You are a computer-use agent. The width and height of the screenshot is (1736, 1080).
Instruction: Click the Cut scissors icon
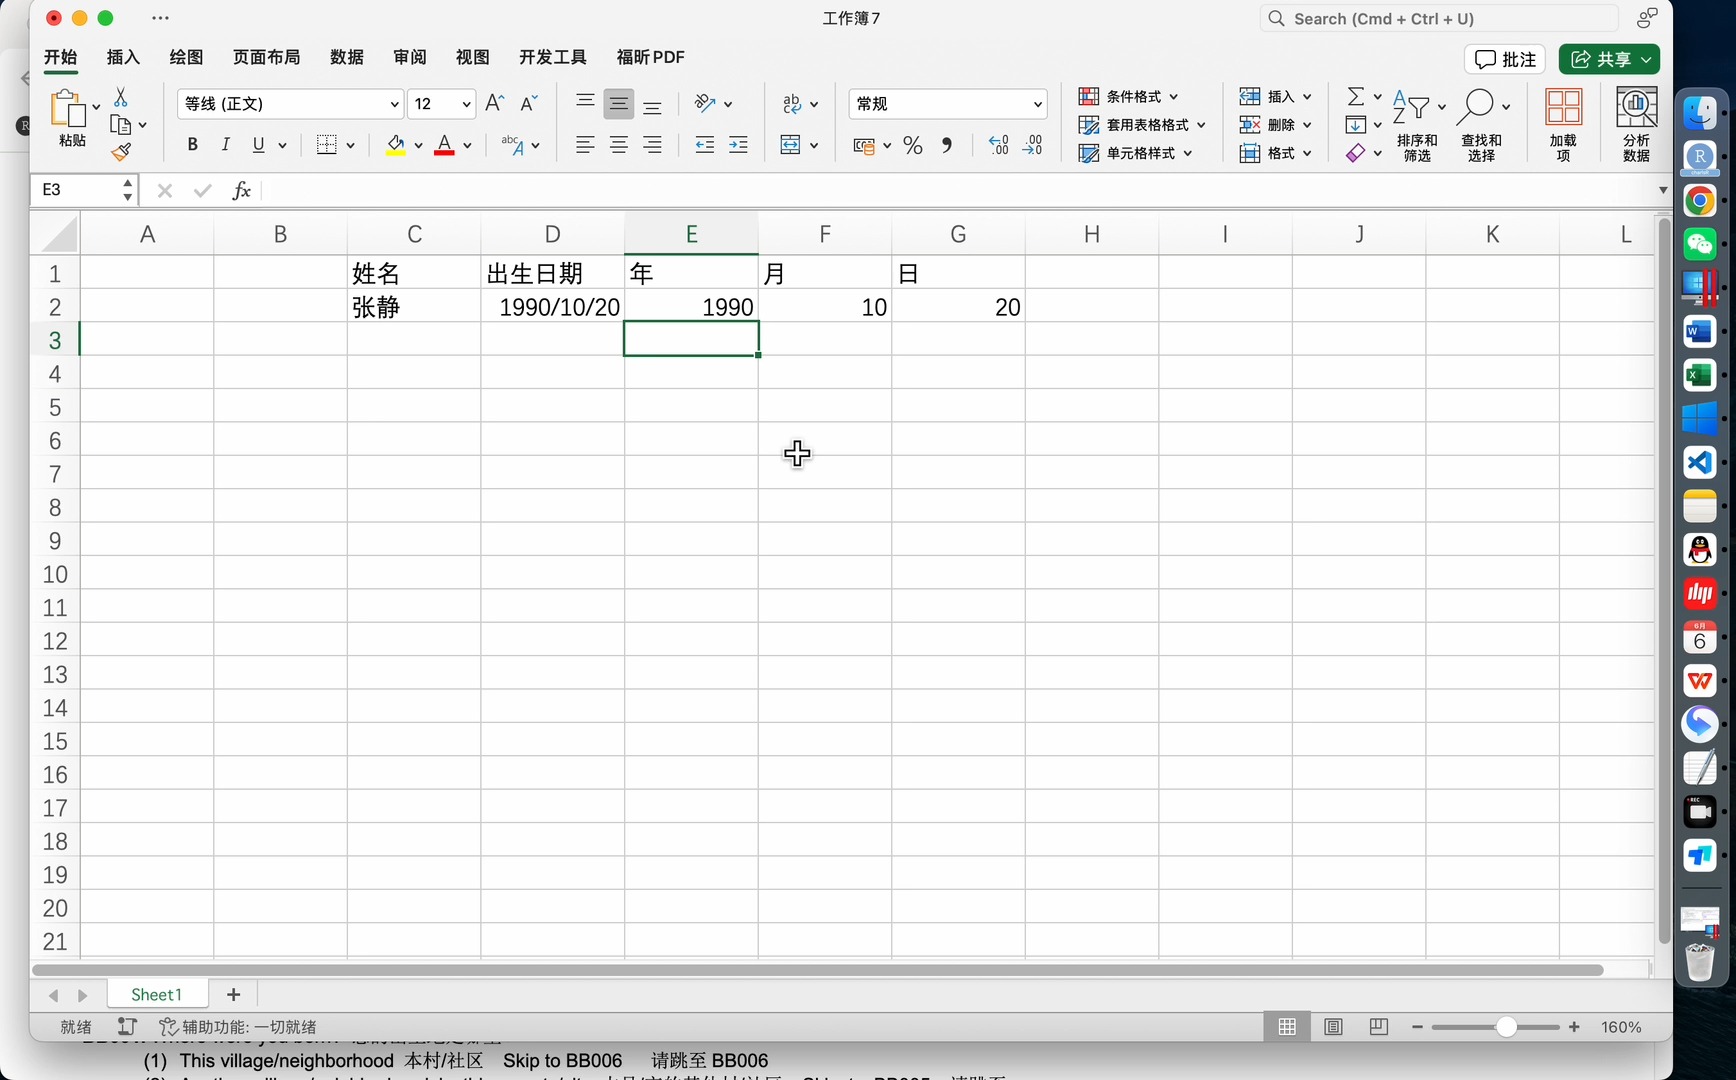121,96
